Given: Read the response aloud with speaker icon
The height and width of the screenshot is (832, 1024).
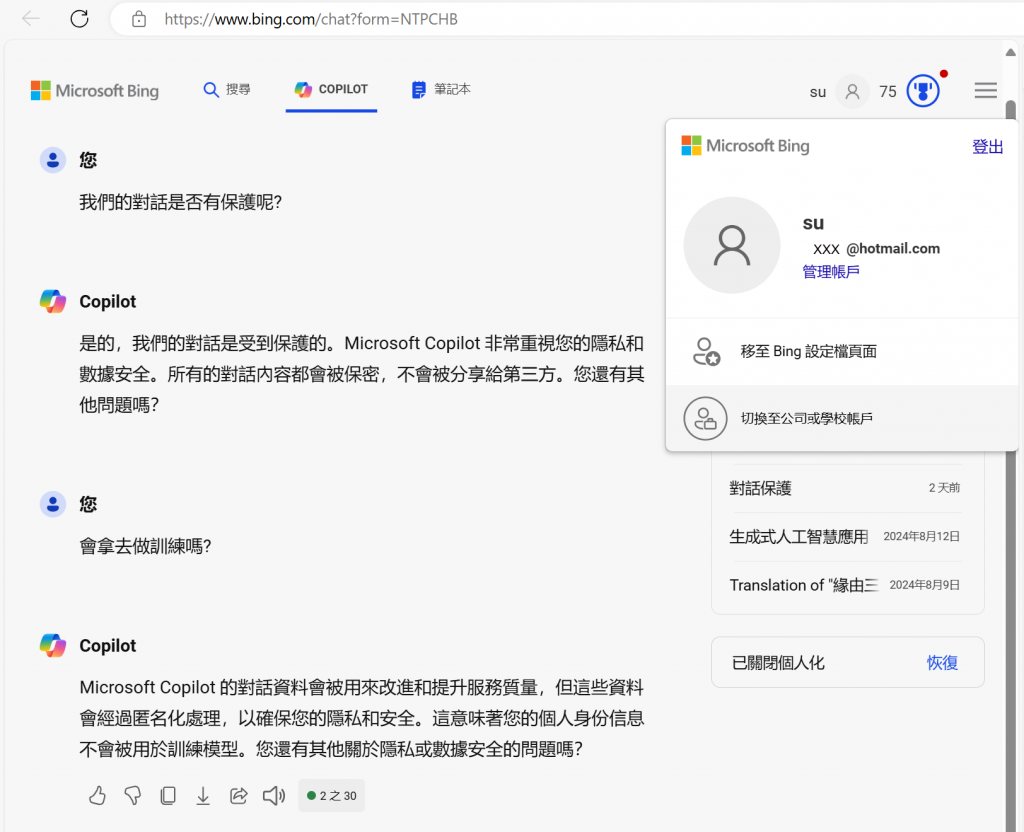Looking at the screenshot, I should click(x=274, y=795).
